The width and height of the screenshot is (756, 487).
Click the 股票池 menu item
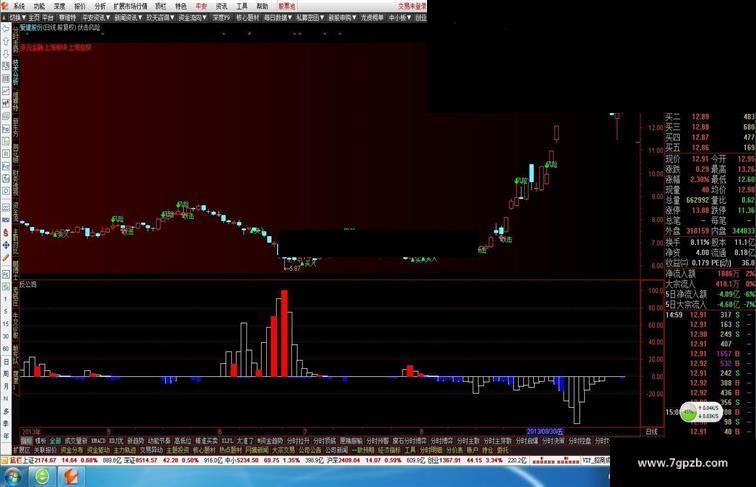point(287,6)
